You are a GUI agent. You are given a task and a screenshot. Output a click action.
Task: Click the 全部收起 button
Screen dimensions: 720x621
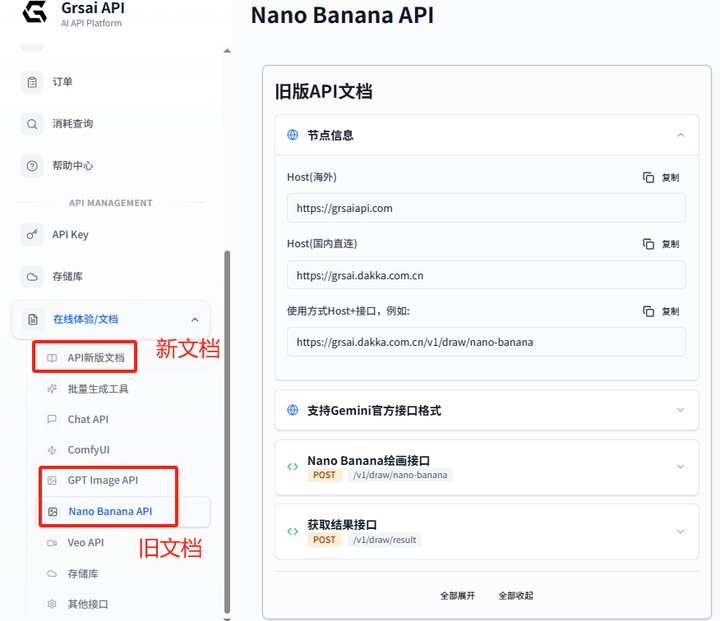516,596
